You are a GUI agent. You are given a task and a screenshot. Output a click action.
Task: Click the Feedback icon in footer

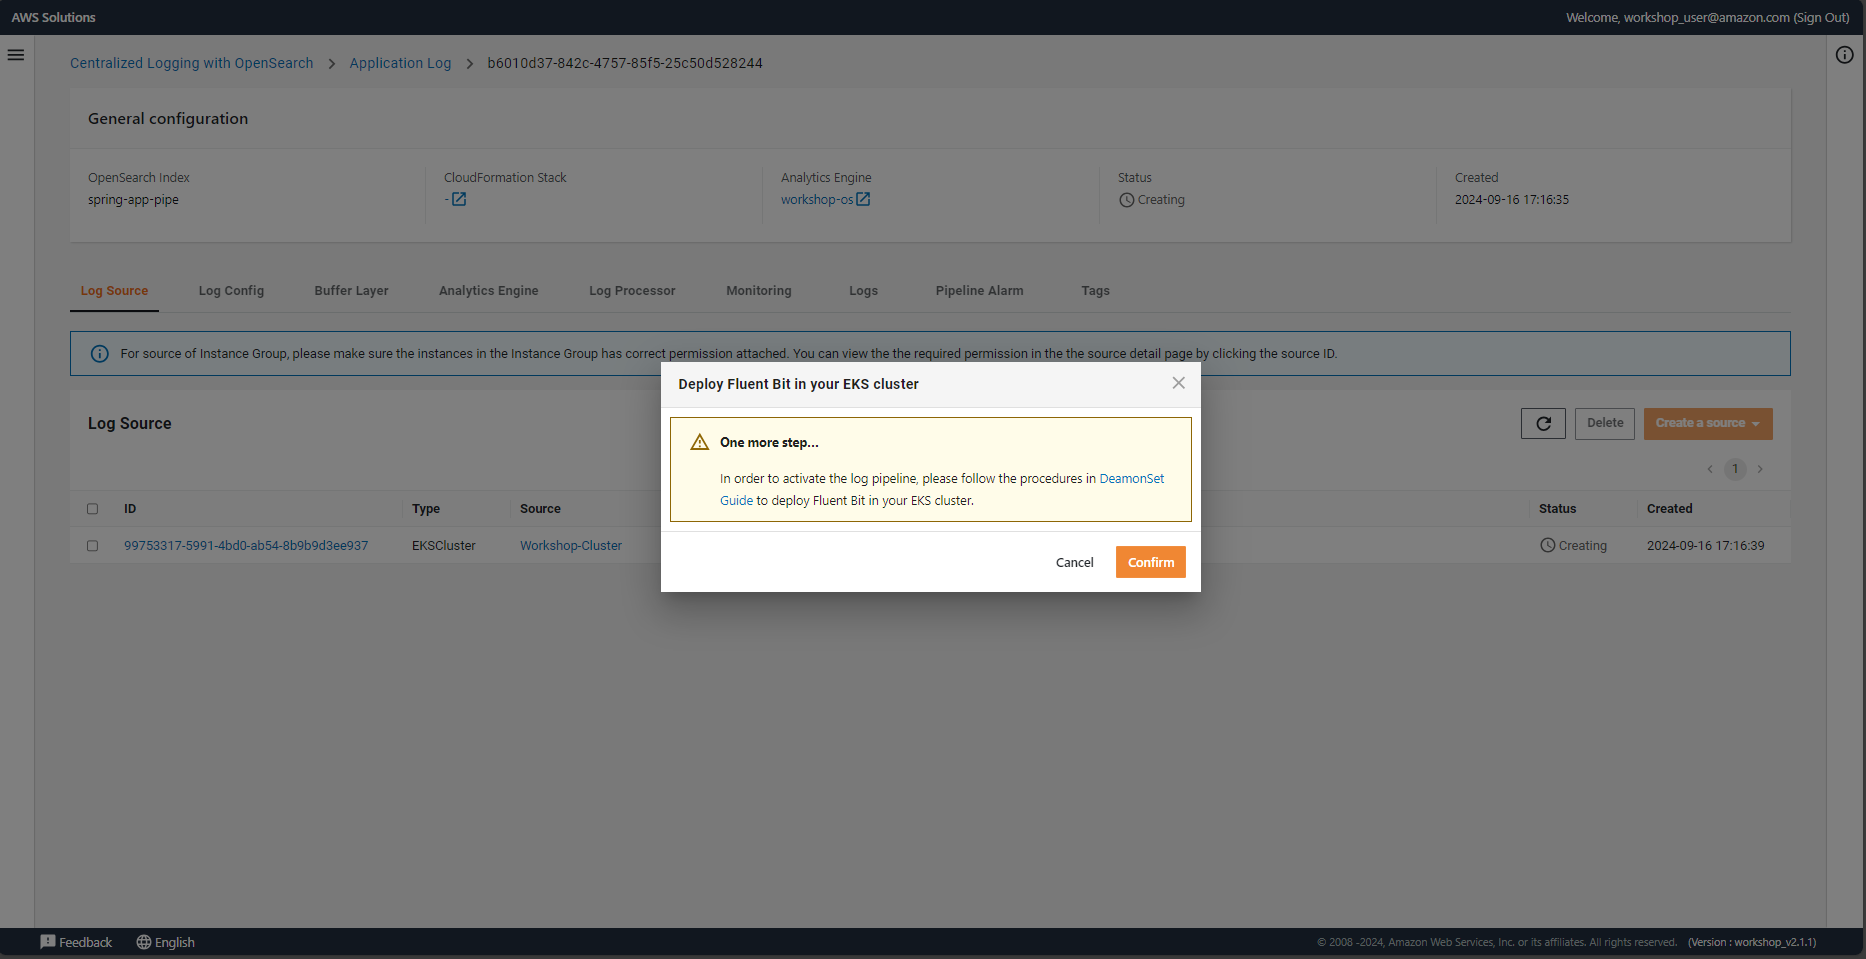[48, 942]
